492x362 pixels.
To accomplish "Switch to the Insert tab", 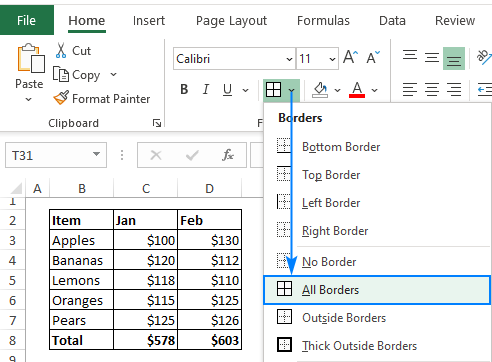I will (x=149, y=21).
